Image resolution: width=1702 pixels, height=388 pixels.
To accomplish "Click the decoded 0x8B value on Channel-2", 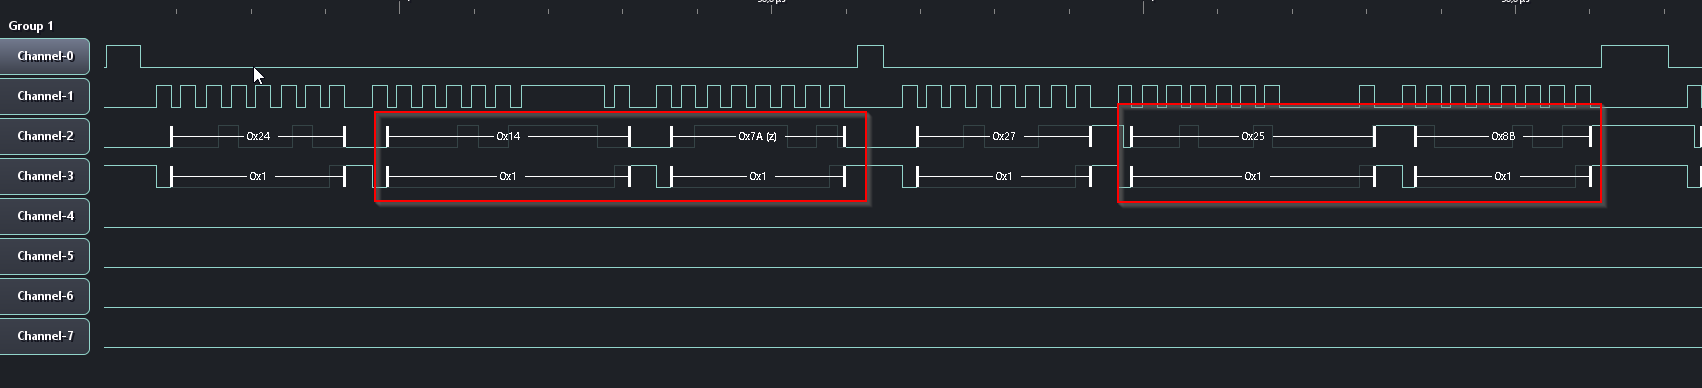I will pyautogui.click(x=1503, y=136).
